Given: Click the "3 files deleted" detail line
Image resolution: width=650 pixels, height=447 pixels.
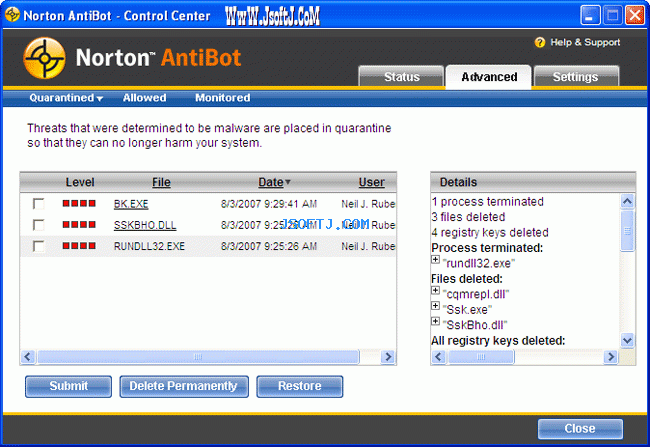Looking at the screenshot, I should tap(468, 217).
